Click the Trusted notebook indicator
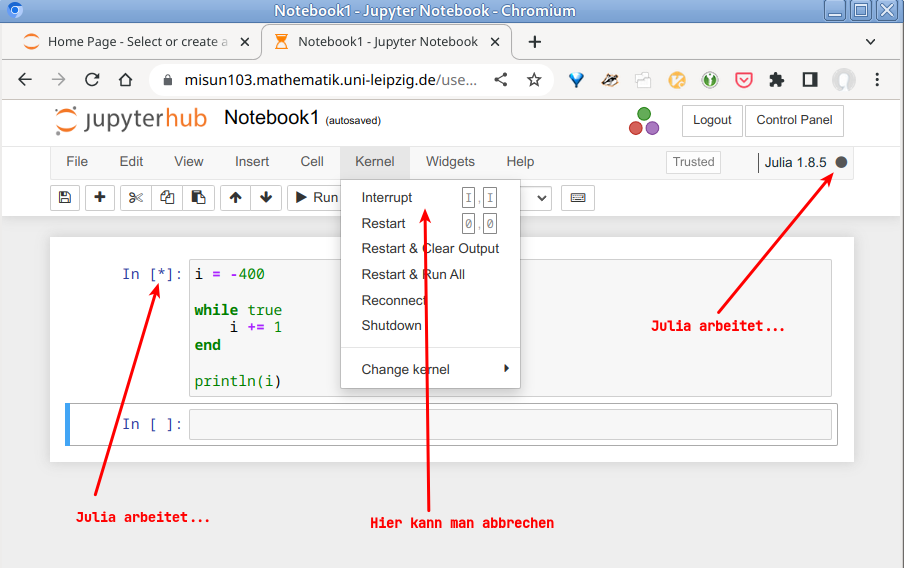Viewport: 904px width, 568px height. [x=693, y=162]
